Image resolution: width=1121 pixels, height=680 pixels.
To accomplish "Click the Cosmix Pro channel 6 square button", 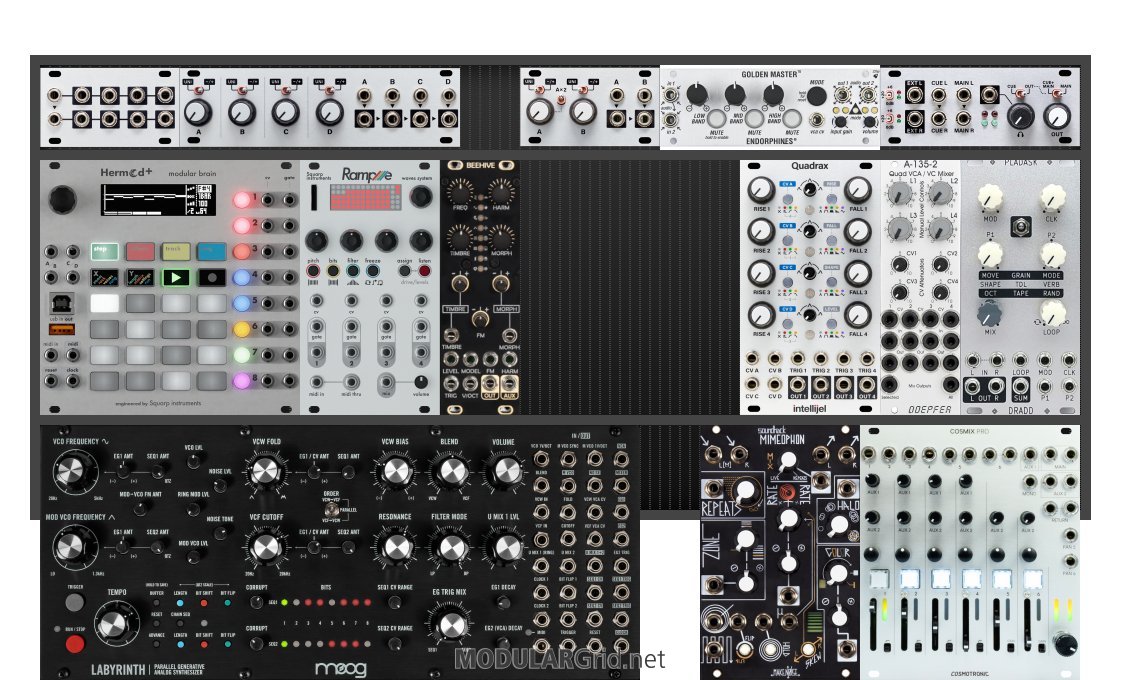I will [x=1033, y=579].
